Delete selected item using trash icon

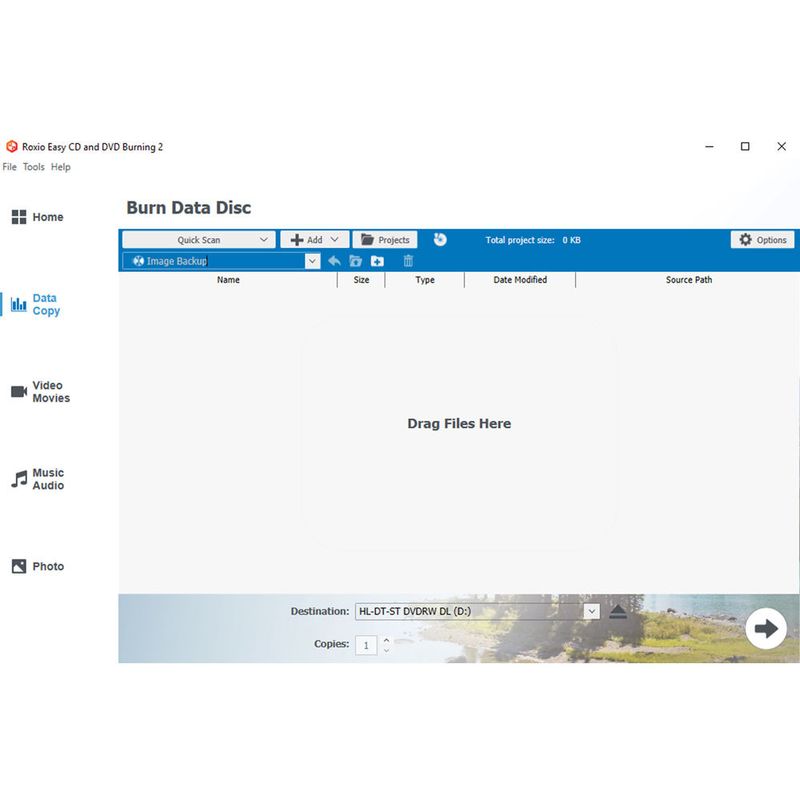click(x=408, y=261)
